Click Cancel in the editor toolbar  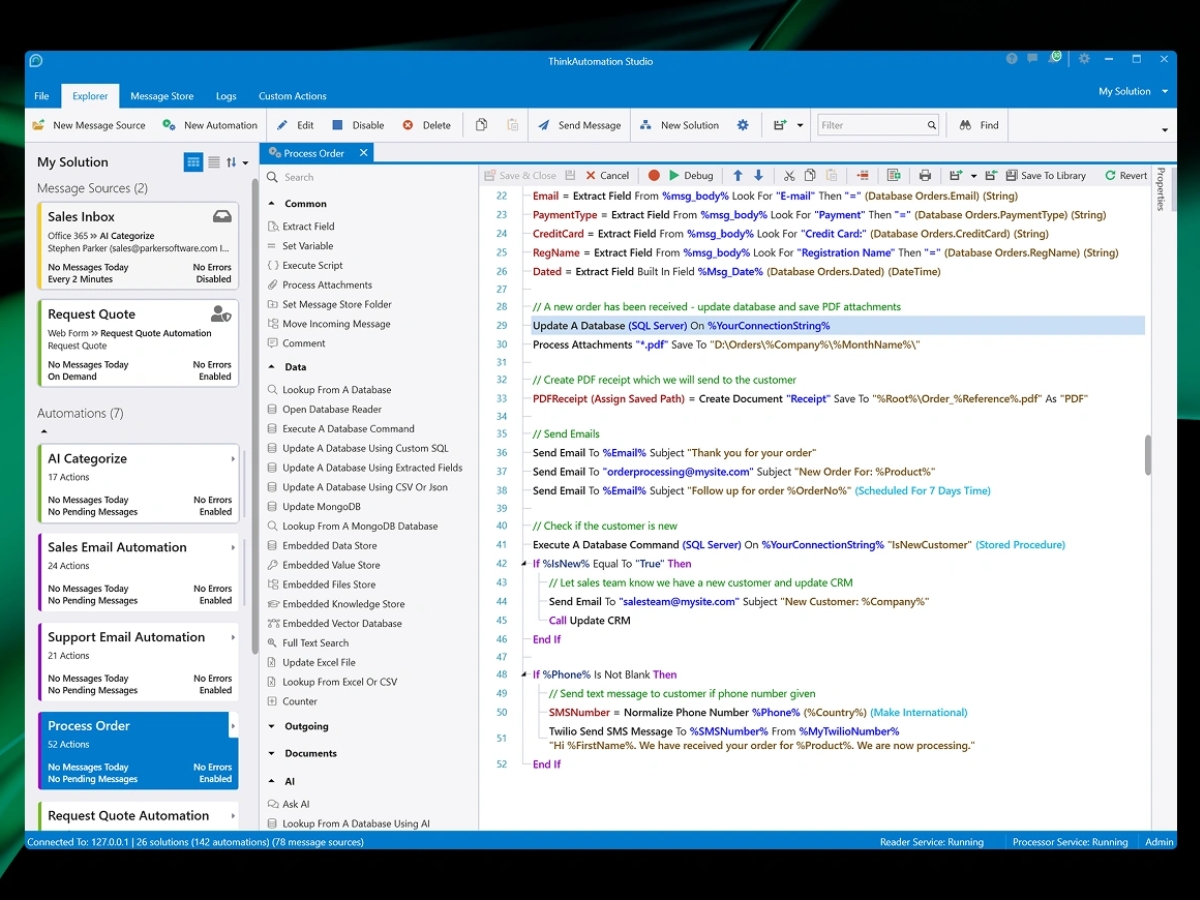coord(607,175)
